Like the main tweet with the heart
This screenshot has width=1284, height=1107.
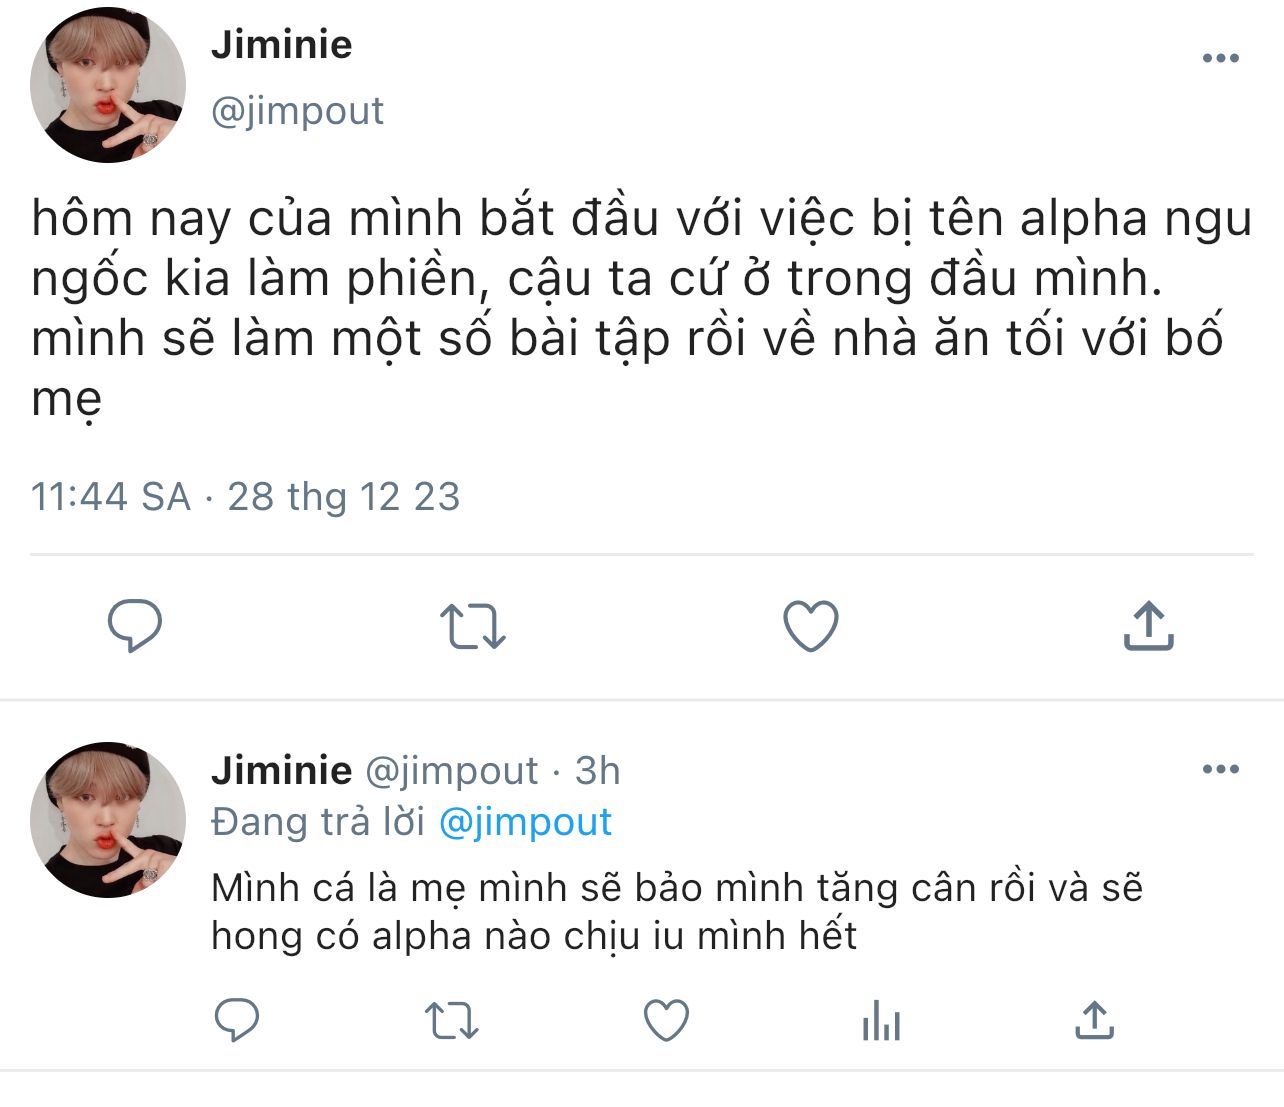coord(810,626)
